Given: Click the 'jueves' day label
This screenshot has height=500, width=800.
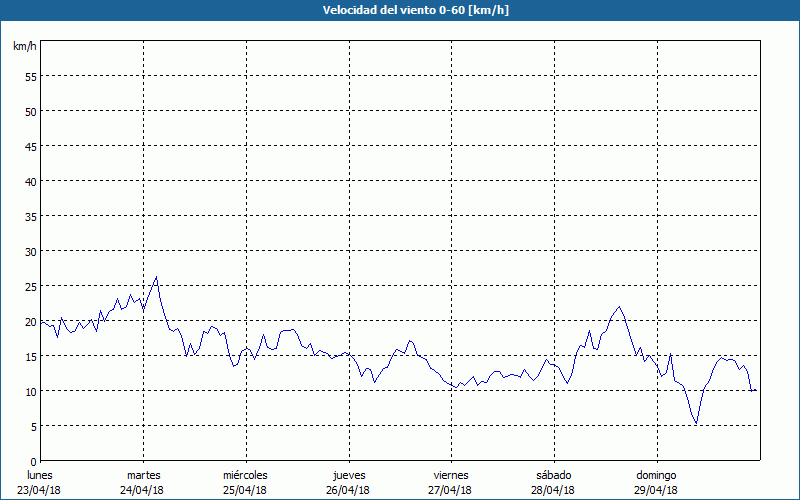Looking at the screenshot, I should tap(348, 475).
